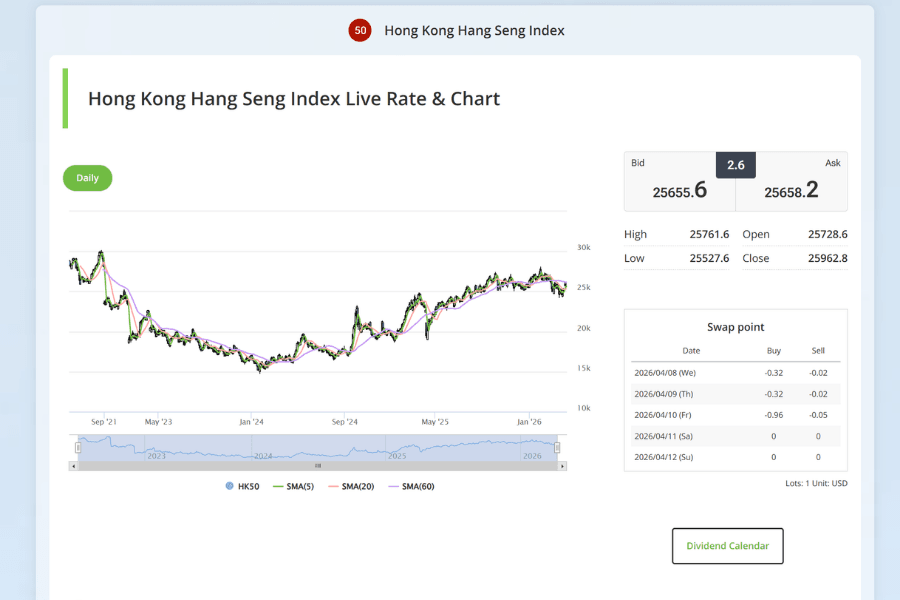
Task: Click the left handle of the range selector
Action: 78,447
